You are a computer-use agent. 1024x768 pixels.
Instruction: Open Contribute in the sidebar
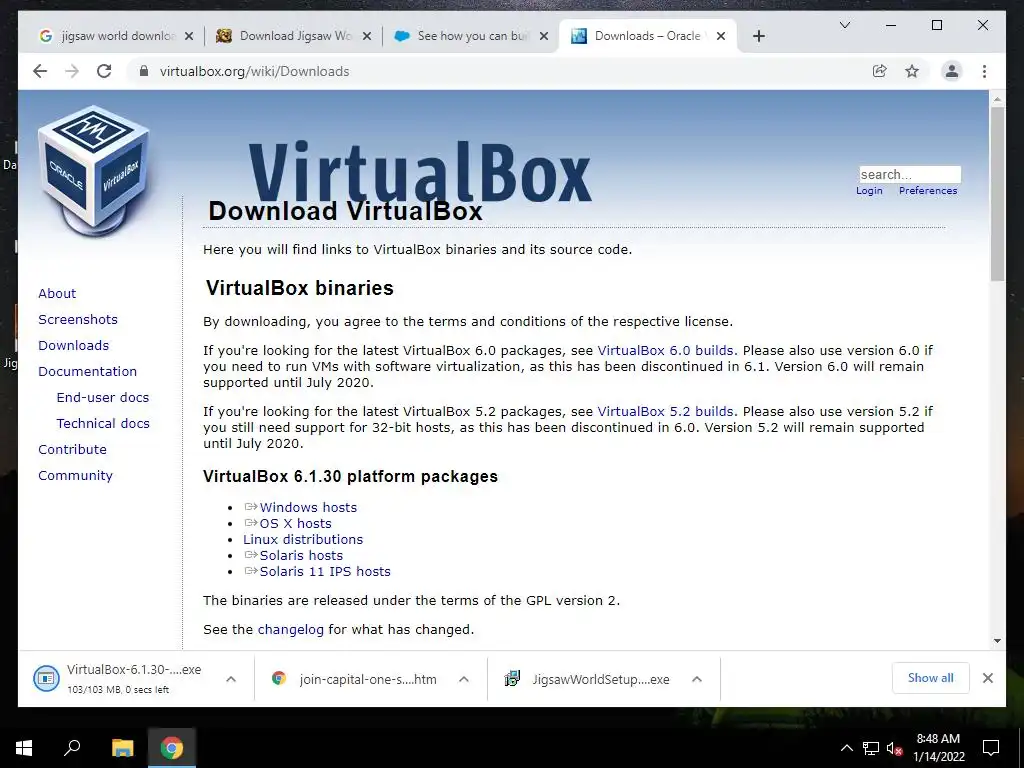click(x=72, y=450)
